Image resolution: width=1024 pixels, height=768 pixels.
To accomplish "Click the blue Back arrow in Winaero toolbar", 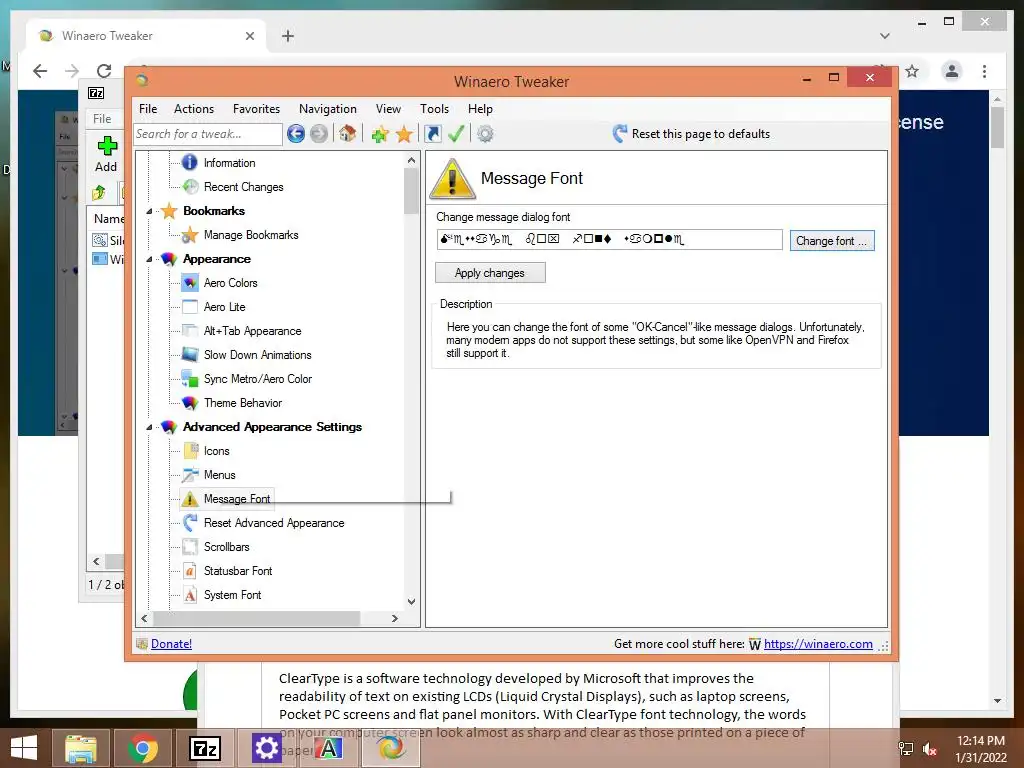I will 296,134.
